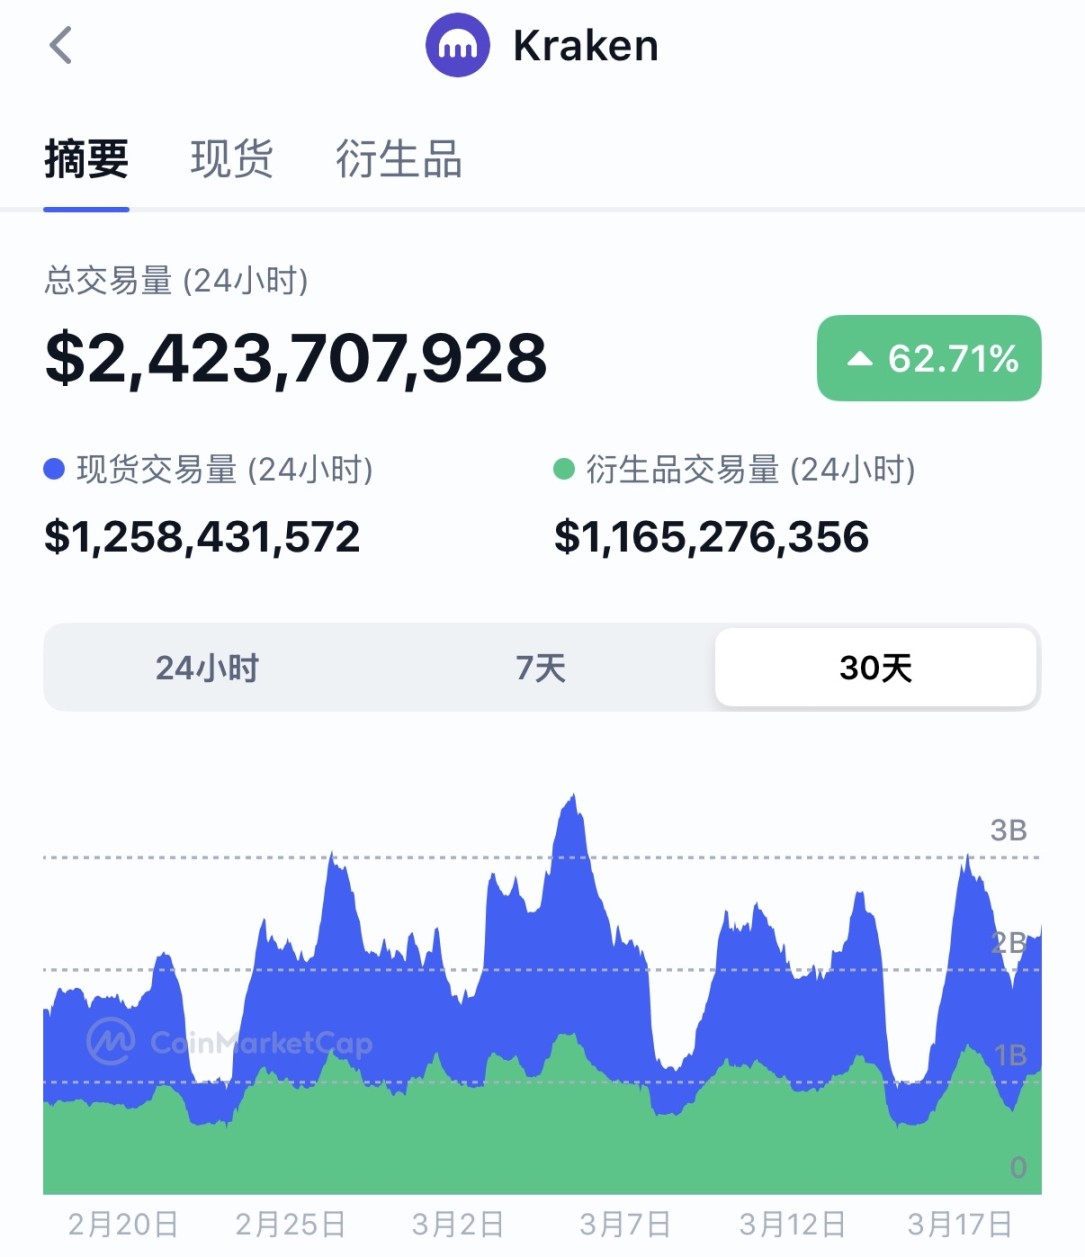
Task: Tap the purple Kraken logo icon
Action: [457, 45]
